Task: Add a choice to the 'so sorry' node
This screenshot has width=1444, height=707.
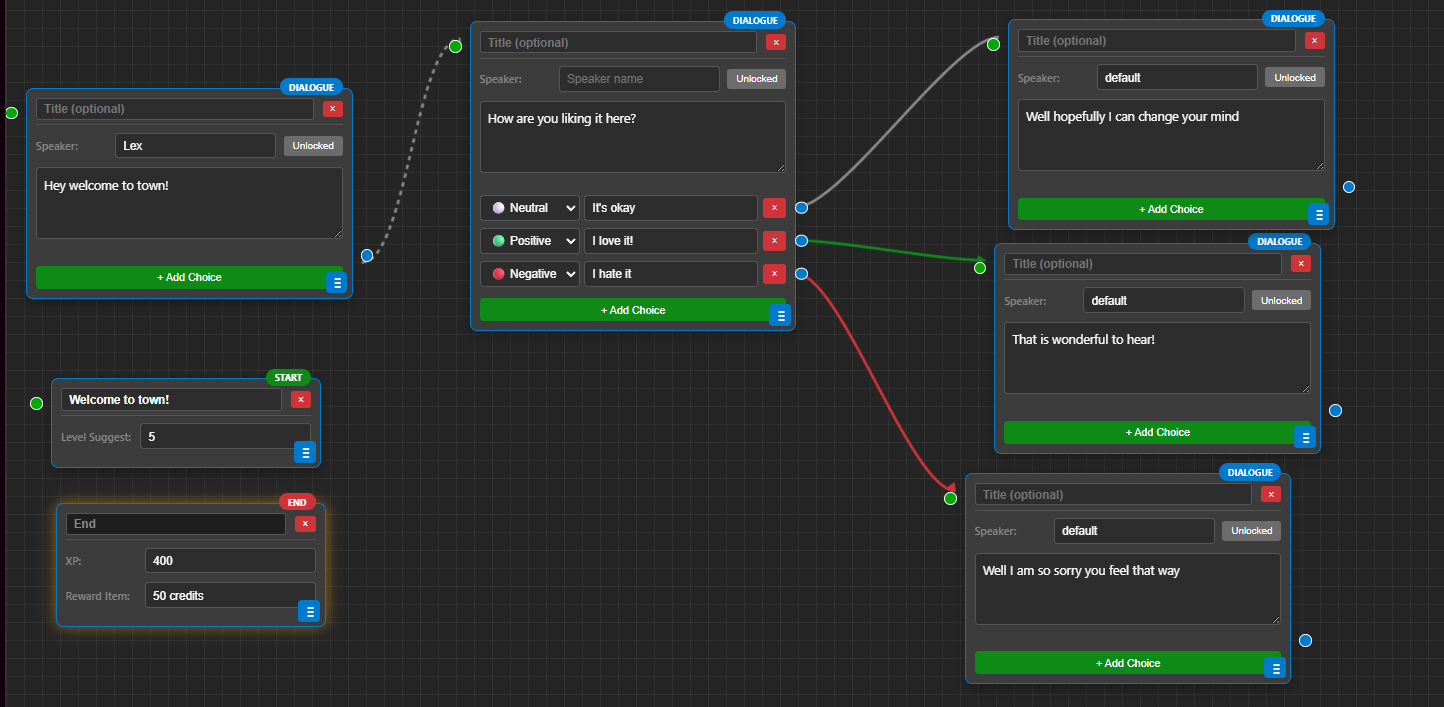Action: [x=1128, y=663]
